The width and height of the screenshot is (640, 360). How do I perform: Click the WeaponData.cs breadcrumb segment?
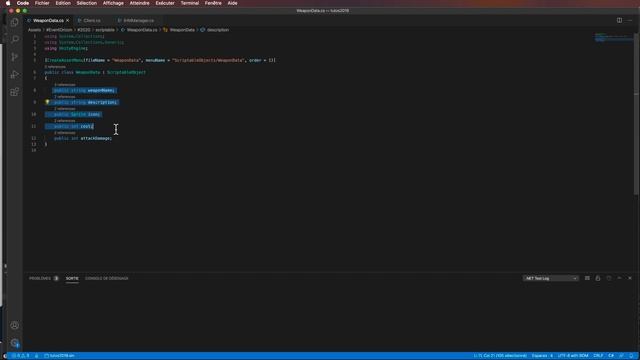(x=142, y=30)
